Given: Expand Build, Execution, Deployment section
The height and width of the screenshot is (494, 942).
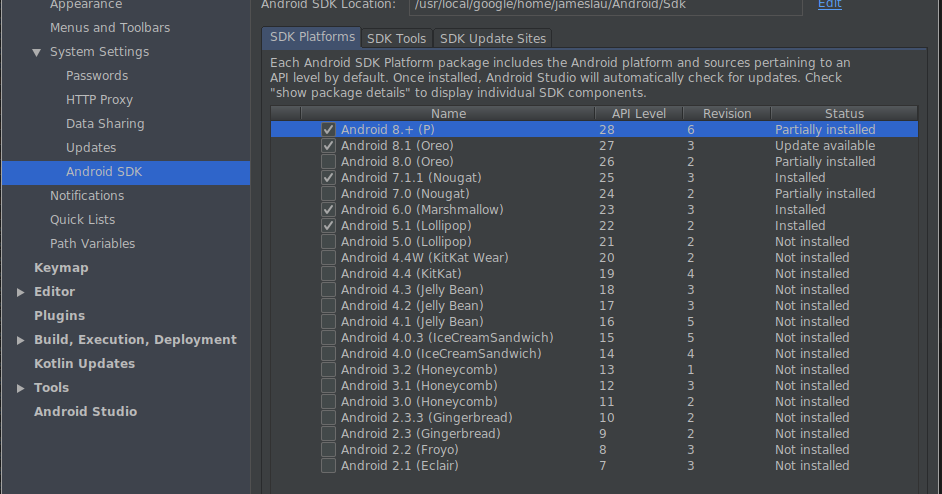Looking at the screenshot, I should [21, 340].
